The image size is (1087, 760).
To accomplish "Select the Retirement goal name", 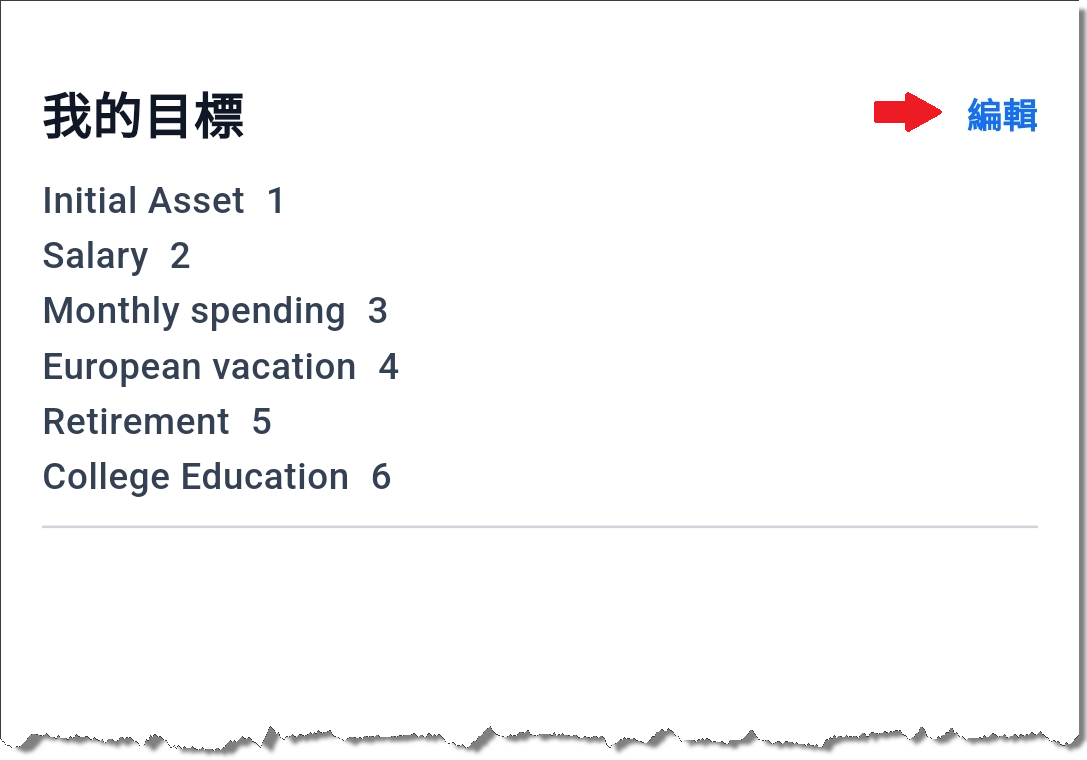I will (x=136, y=422).
